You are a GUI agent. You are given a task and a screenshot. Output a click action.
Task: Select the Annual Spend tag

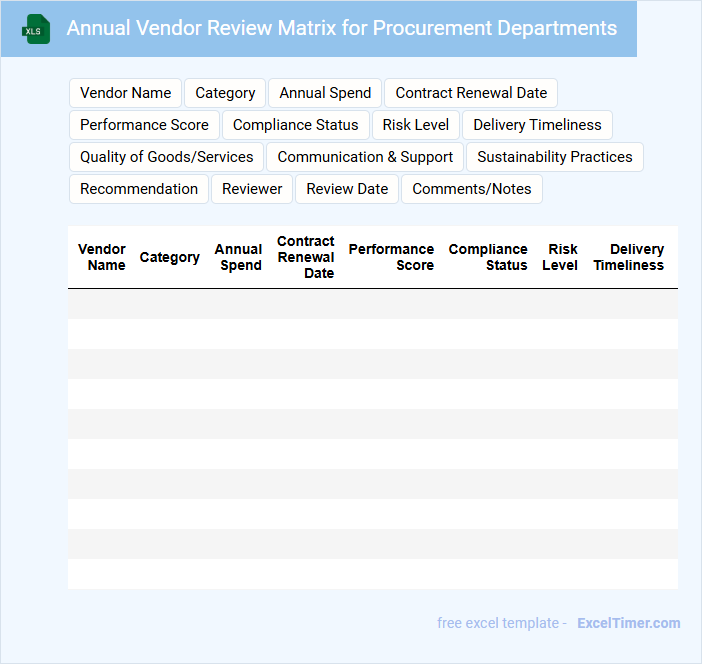[325, 93]
